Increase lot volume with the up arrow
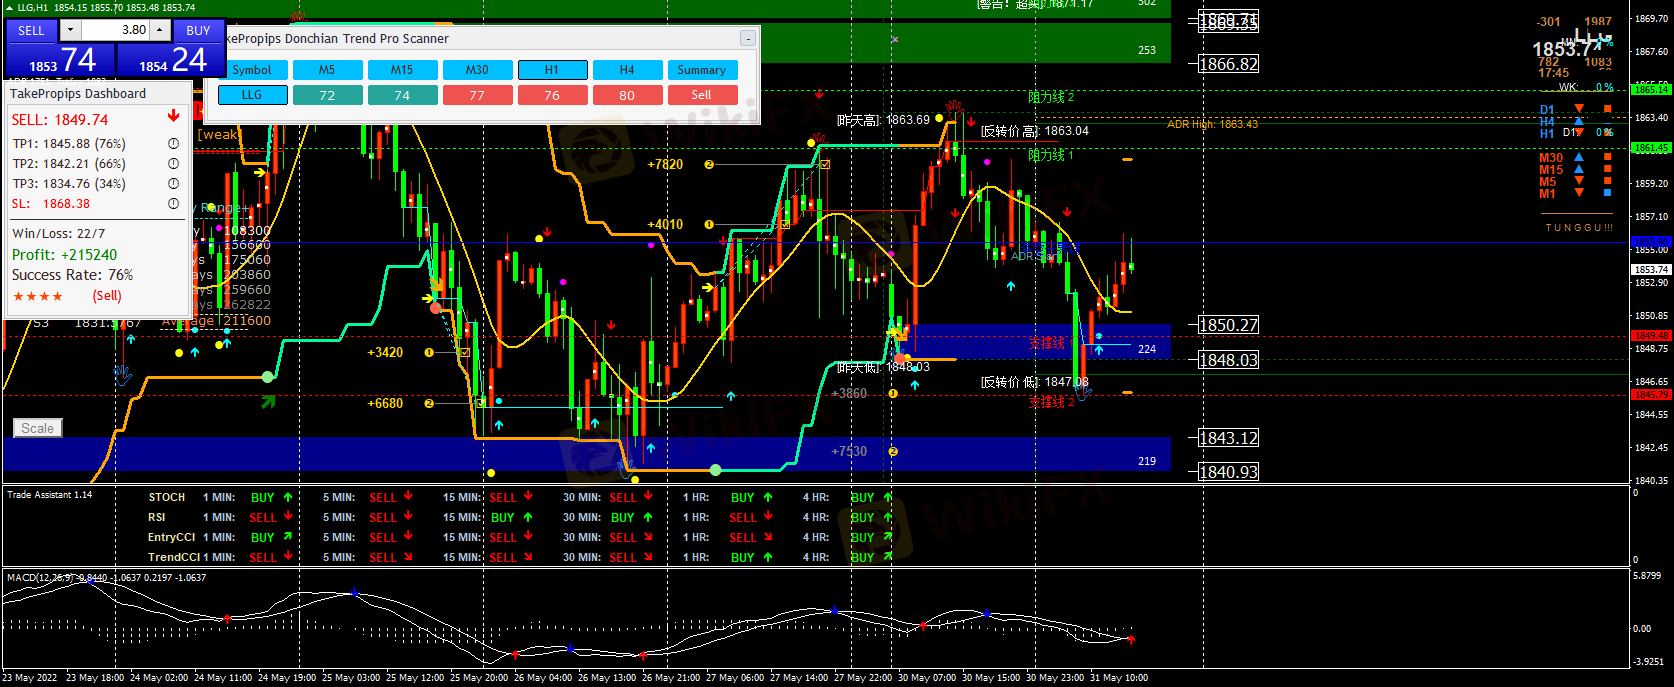 (x=159, y=30)
